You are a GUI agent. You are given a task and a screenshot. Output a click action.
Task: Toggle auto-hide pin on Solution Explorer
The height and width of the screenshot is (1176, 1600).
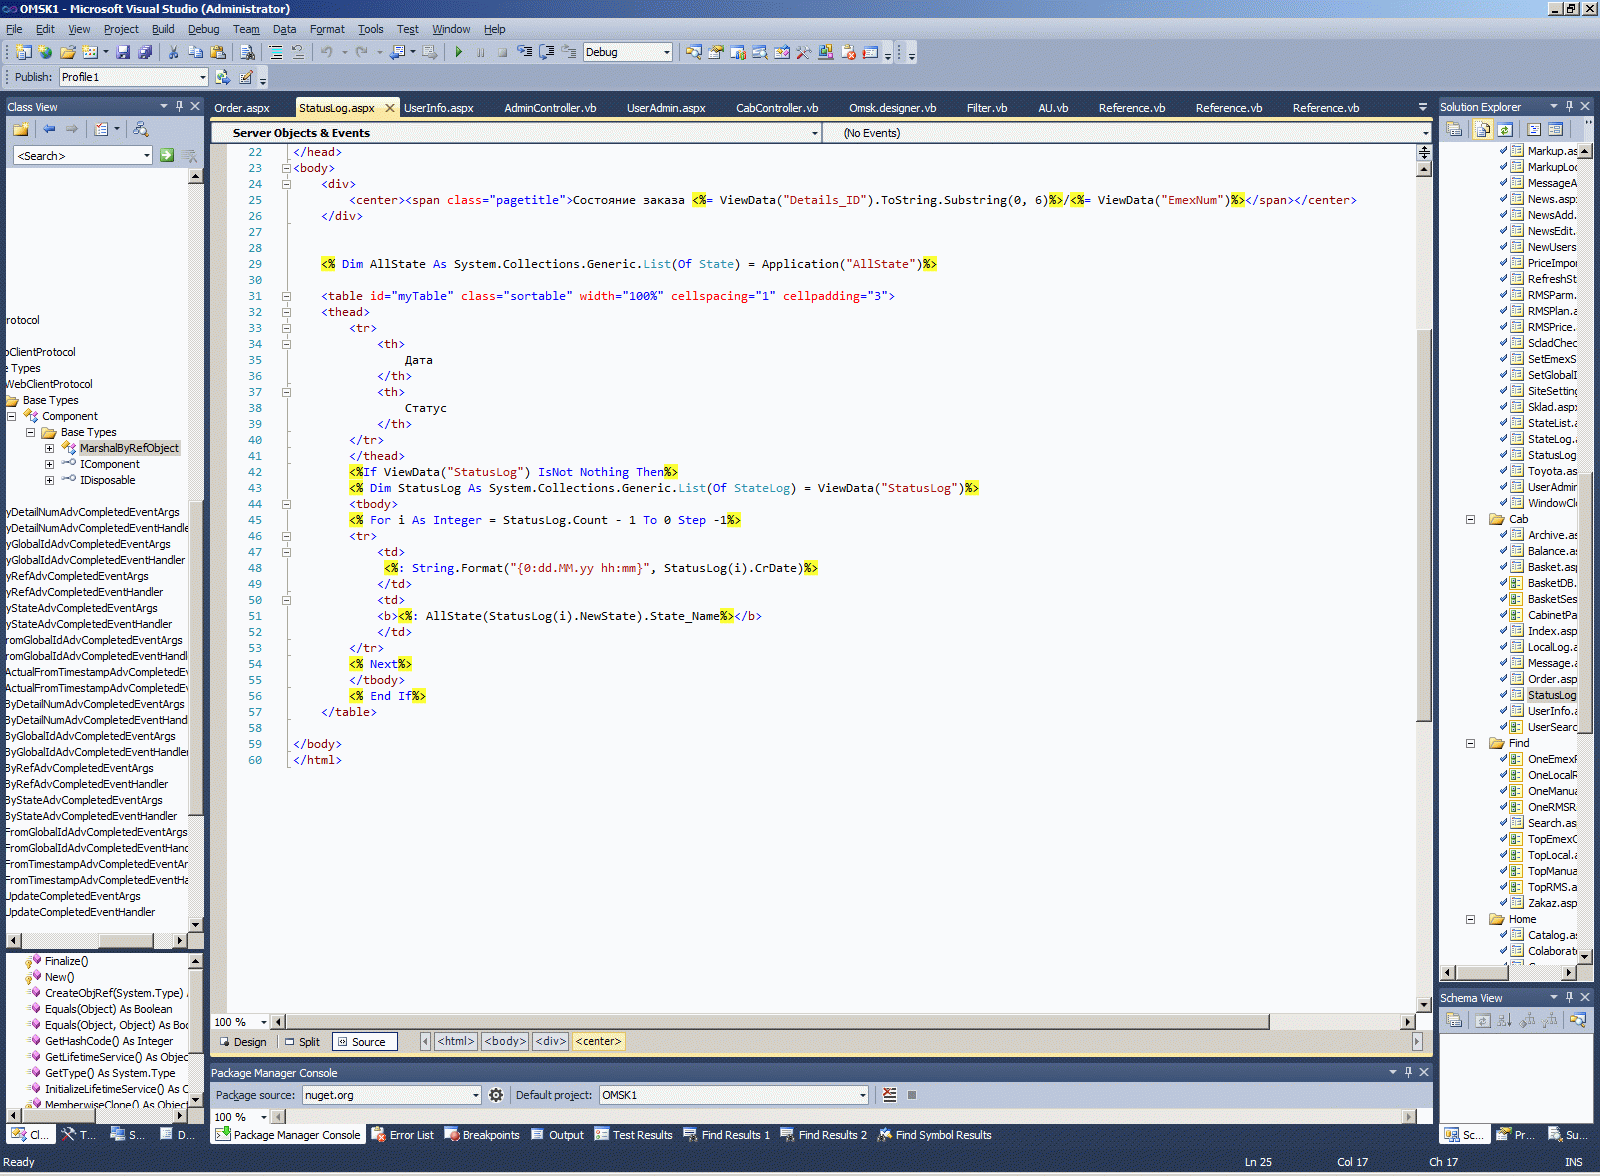coord(1569,106)
